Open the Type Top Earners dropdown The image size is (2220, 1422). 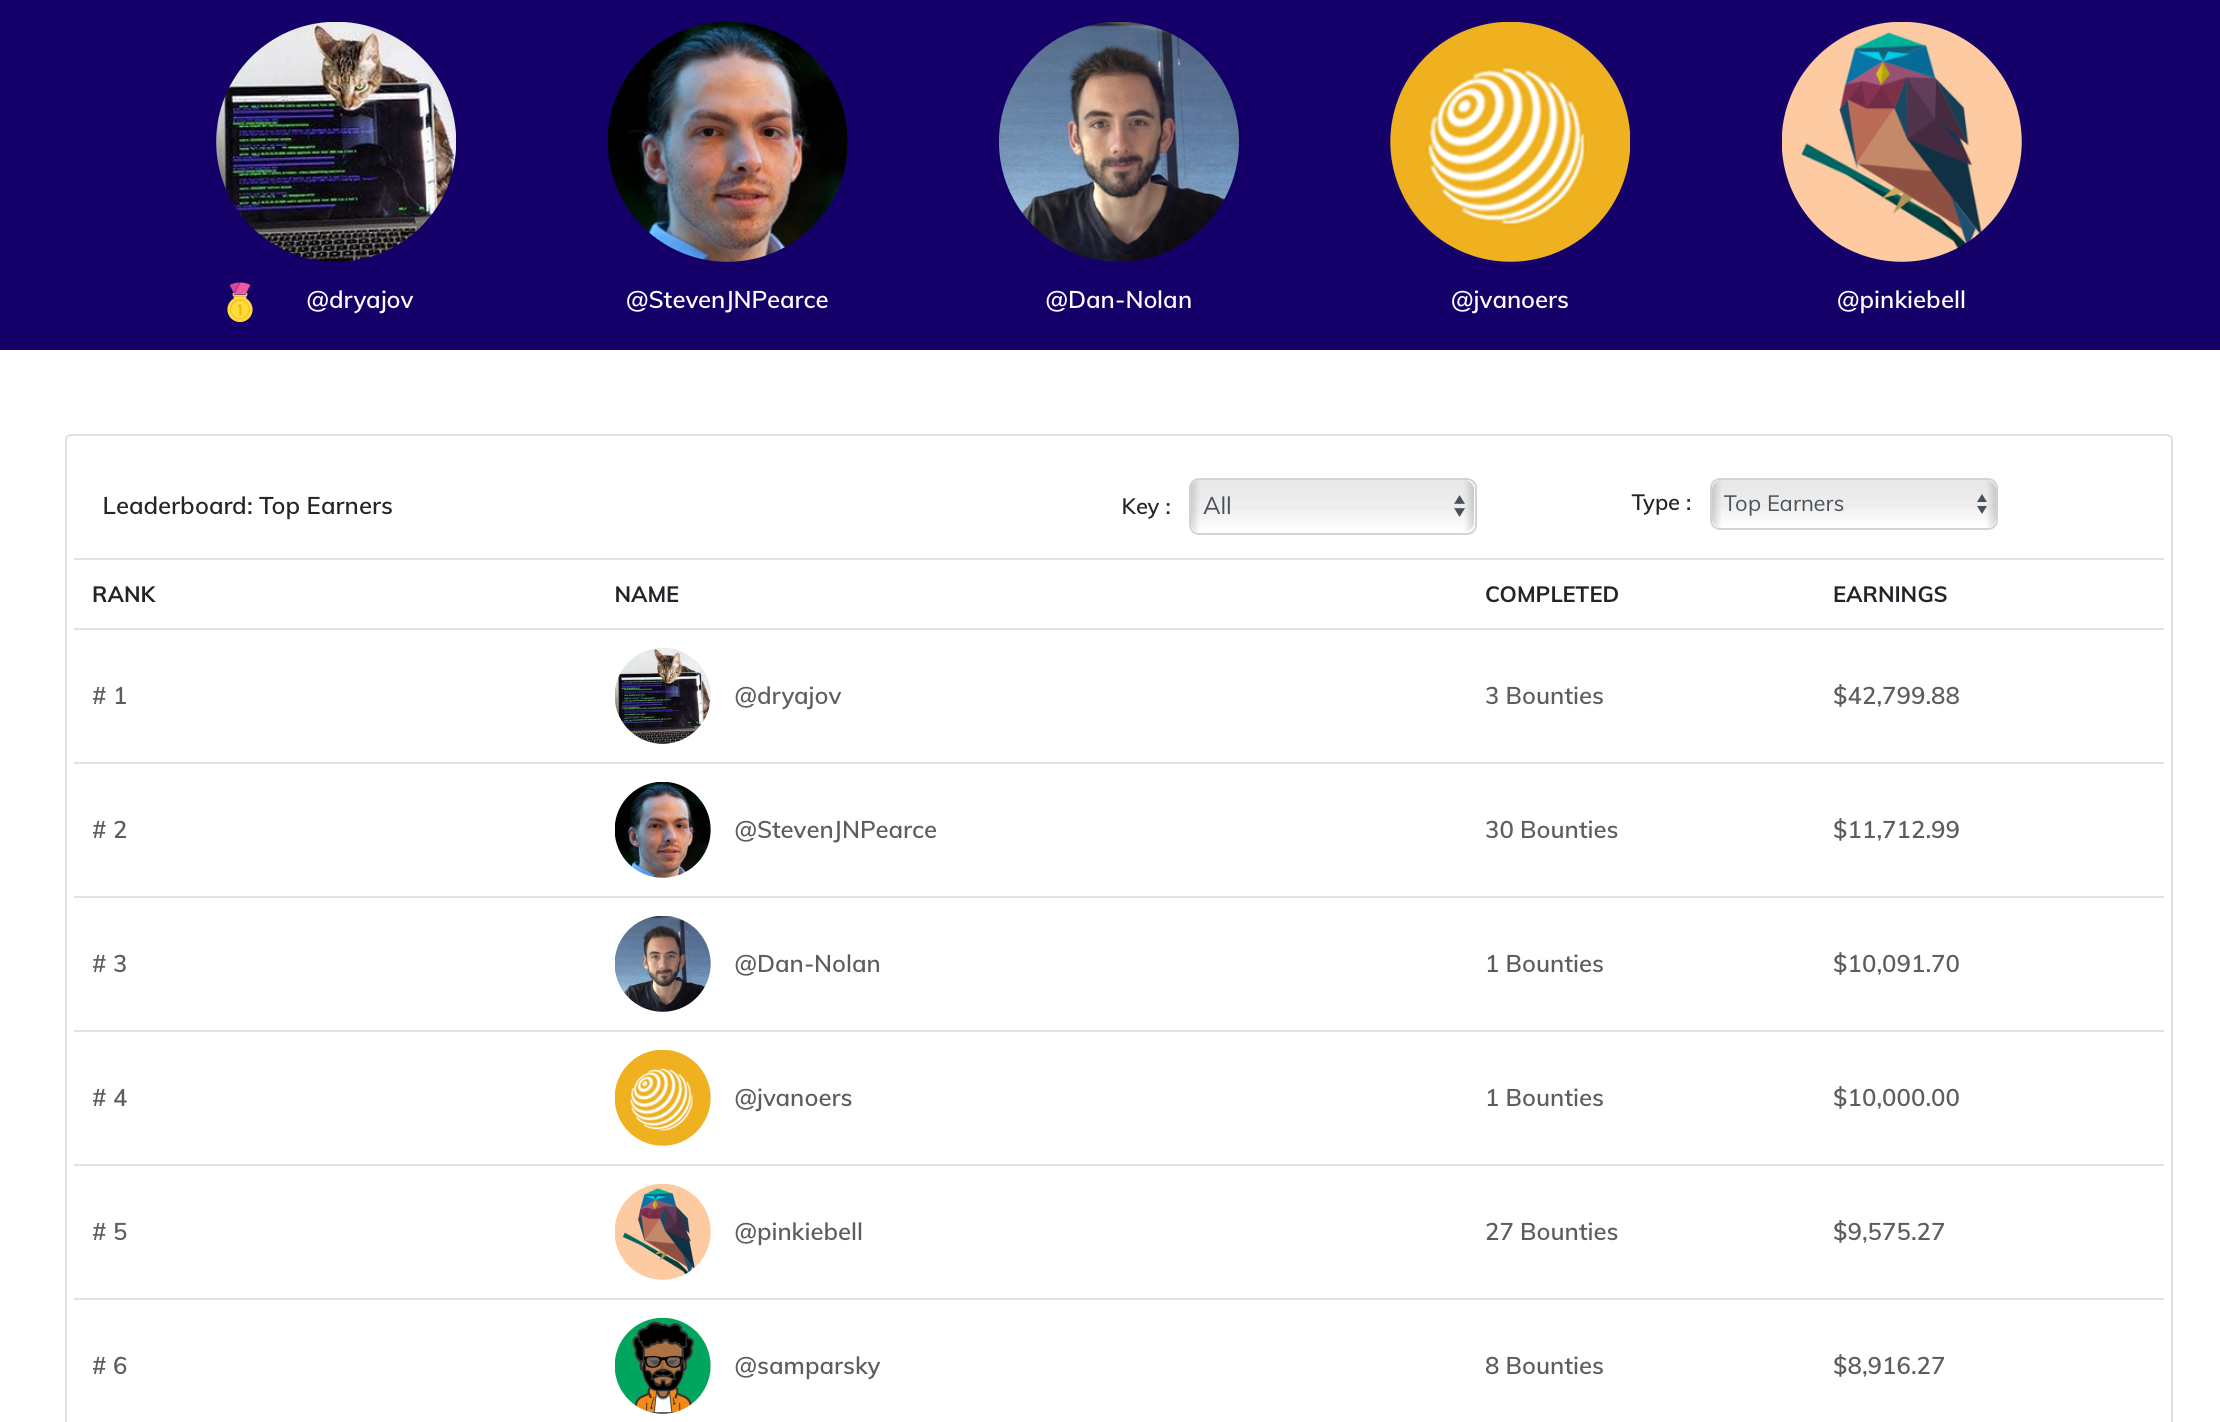[x=1853, y=504]
